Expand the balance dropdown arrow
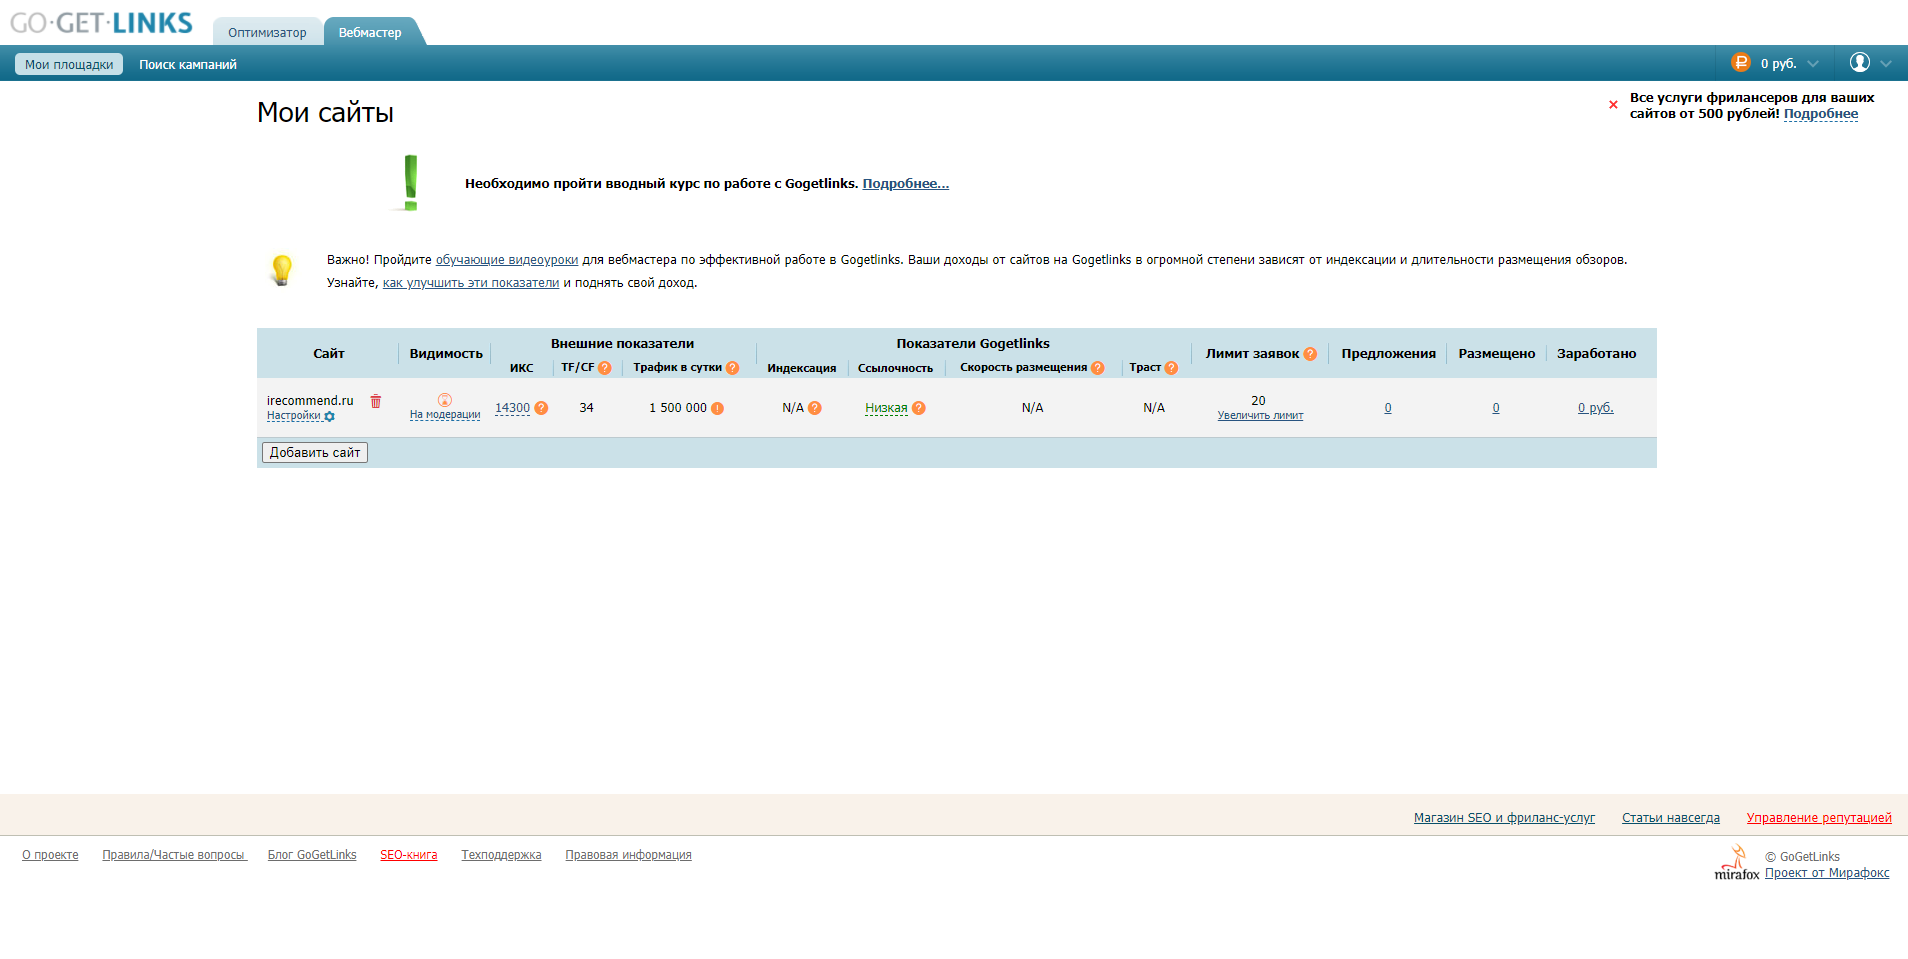This screenshot has width=1908, height=959. click(x=1813, y=64)
